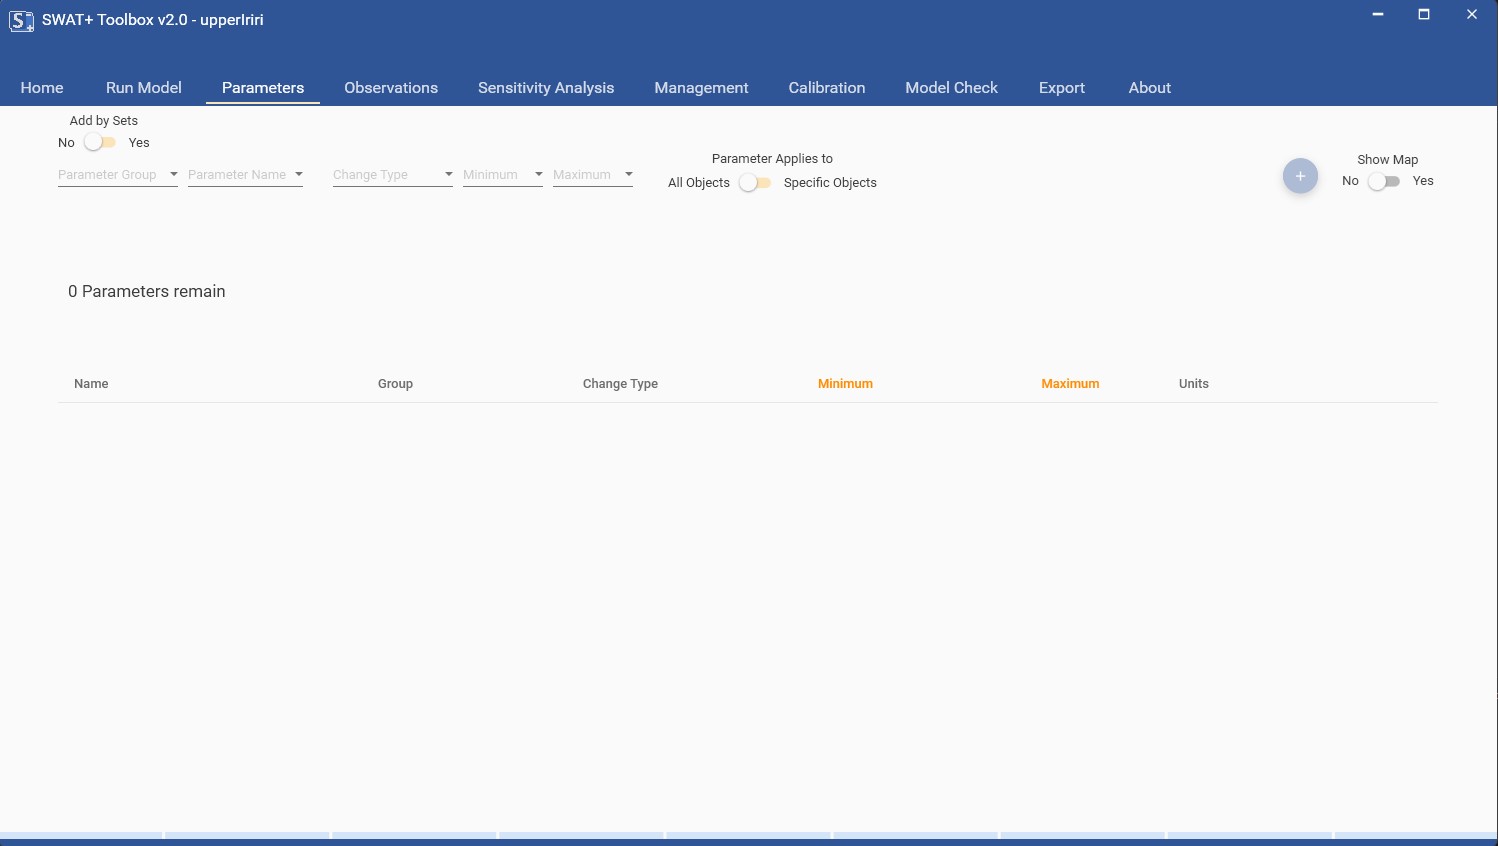The width and height of the screenshot is (1498, 846).
Task: Open the Calibration tab
Action: click(x=827, y=88)
